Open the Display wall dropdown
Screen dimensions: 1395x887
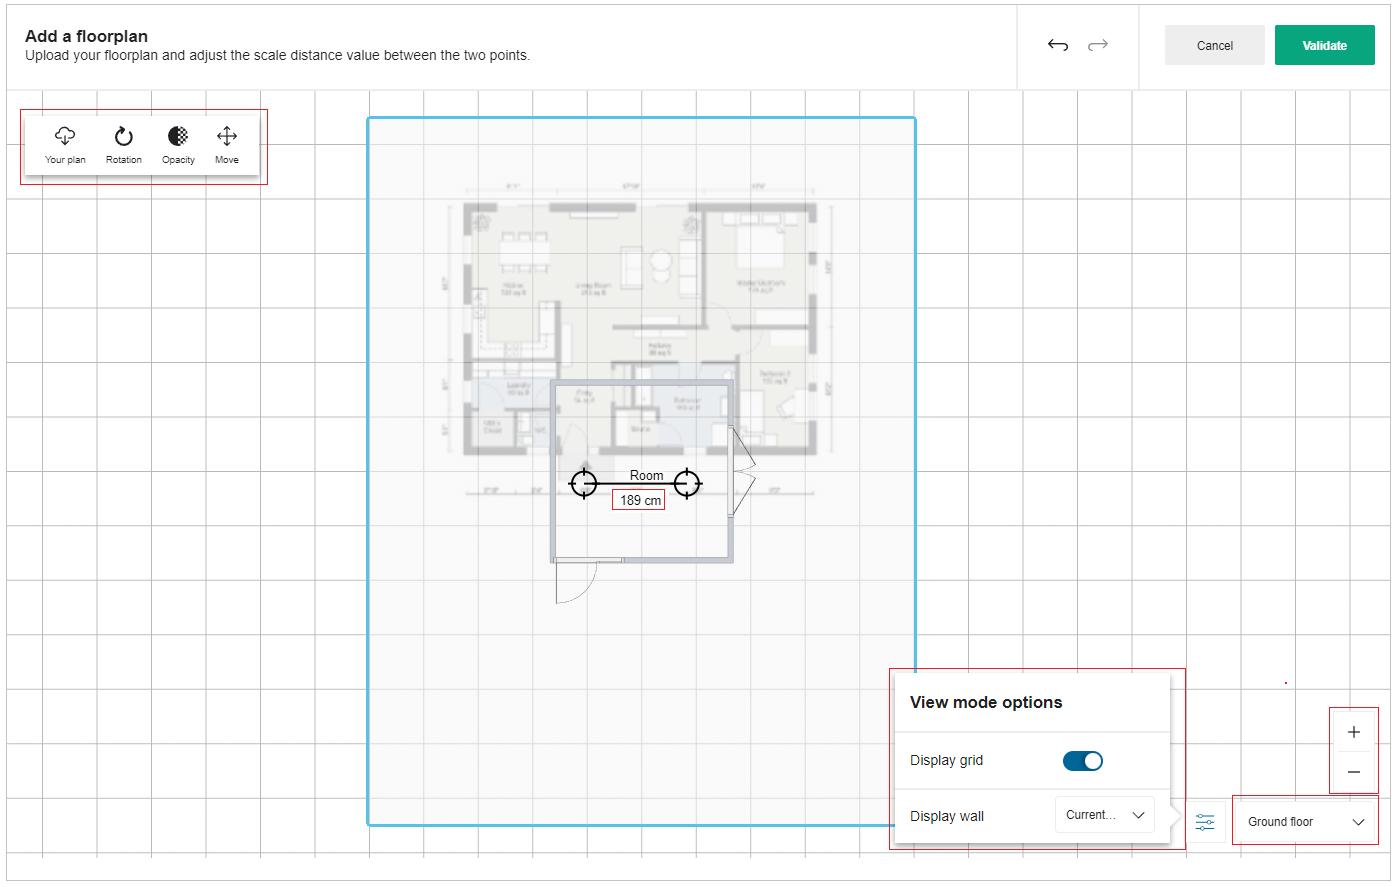[1104, 815]
